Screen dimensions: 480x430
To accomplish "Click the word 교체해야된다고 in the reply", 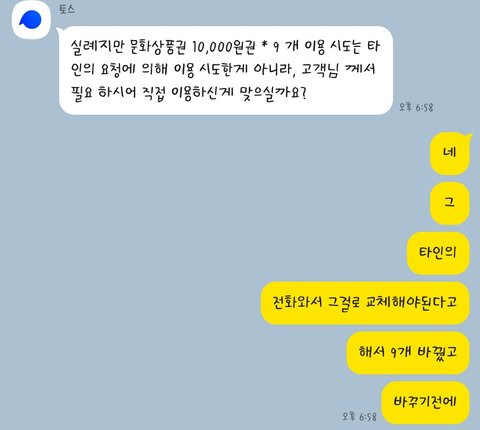I will (x=411, y=303).
